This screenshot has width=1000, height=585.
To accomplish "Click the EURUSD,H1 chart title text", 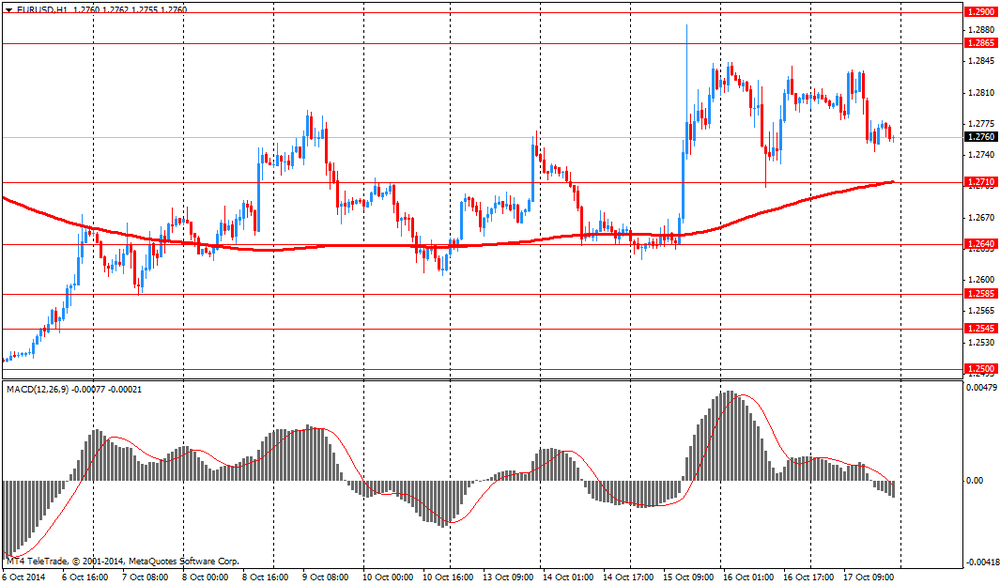I will pyautogui.click(x=41, y=9).
